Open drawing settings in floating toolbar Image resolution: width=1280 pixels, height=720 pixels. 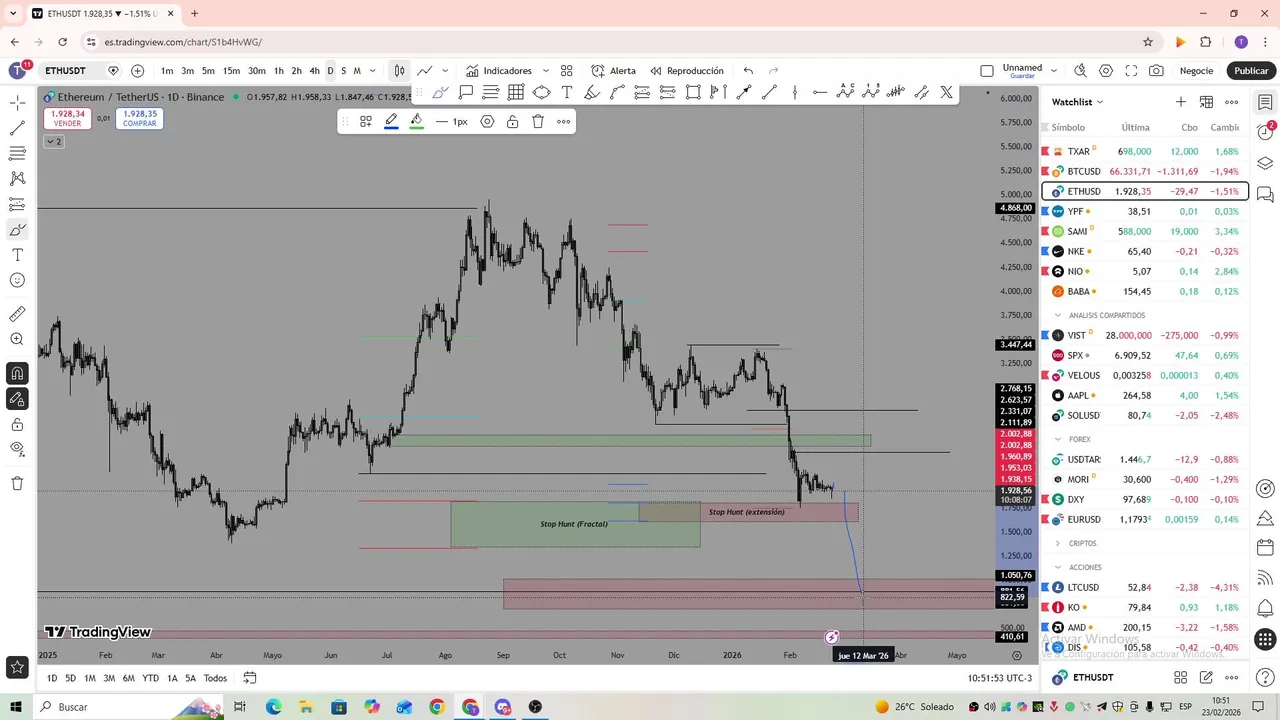[487, 122]
